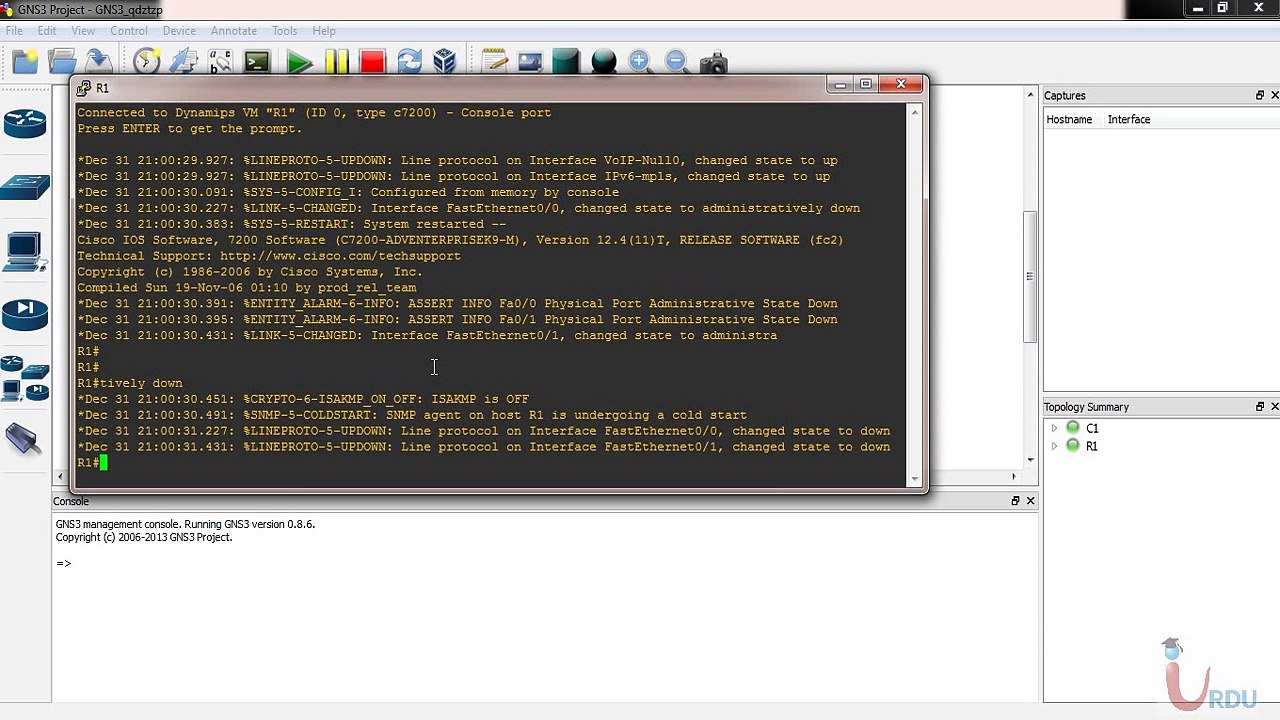Open the Control menu
1280x720 pixels.
[129, 31]
